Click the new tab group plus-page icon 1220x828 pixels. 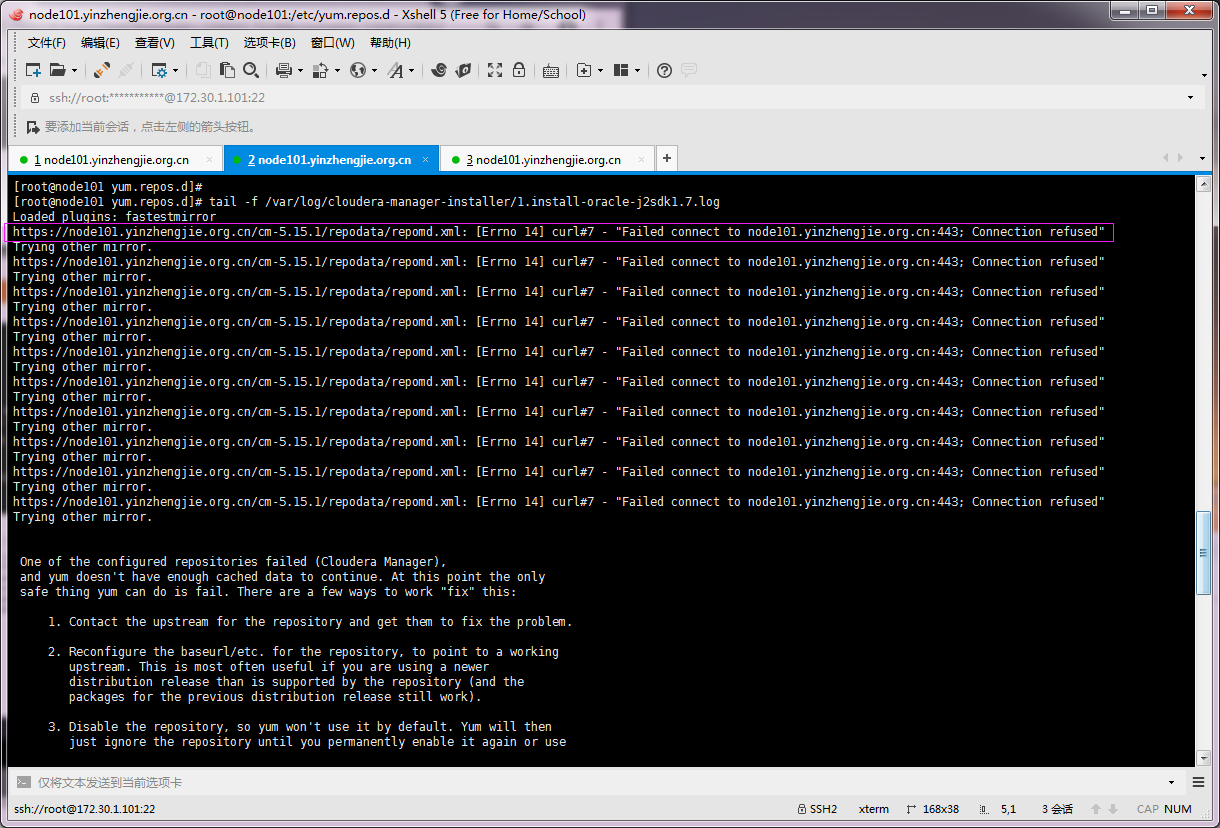pos(584,70)
